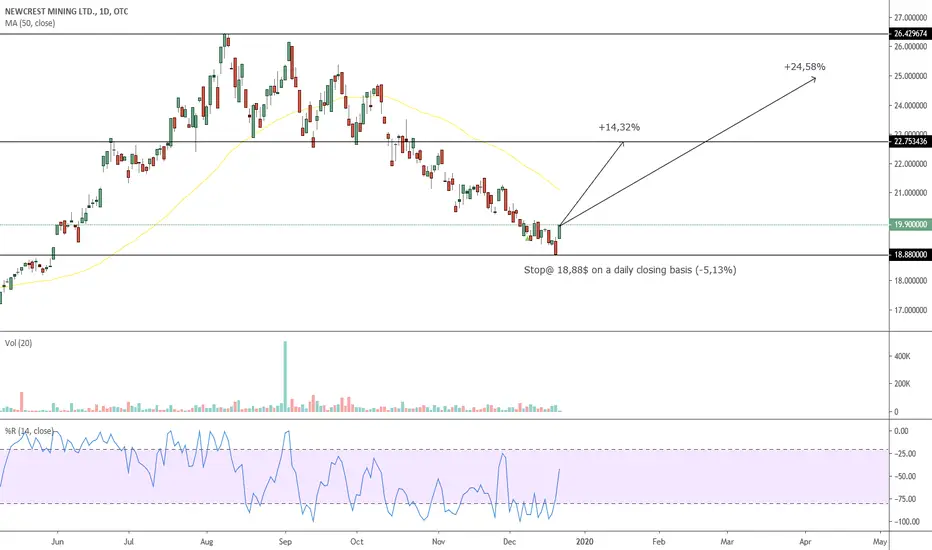Click the 26.429674 price level label
The height and width of the screenshot is (550, 932).
point(910,34)
